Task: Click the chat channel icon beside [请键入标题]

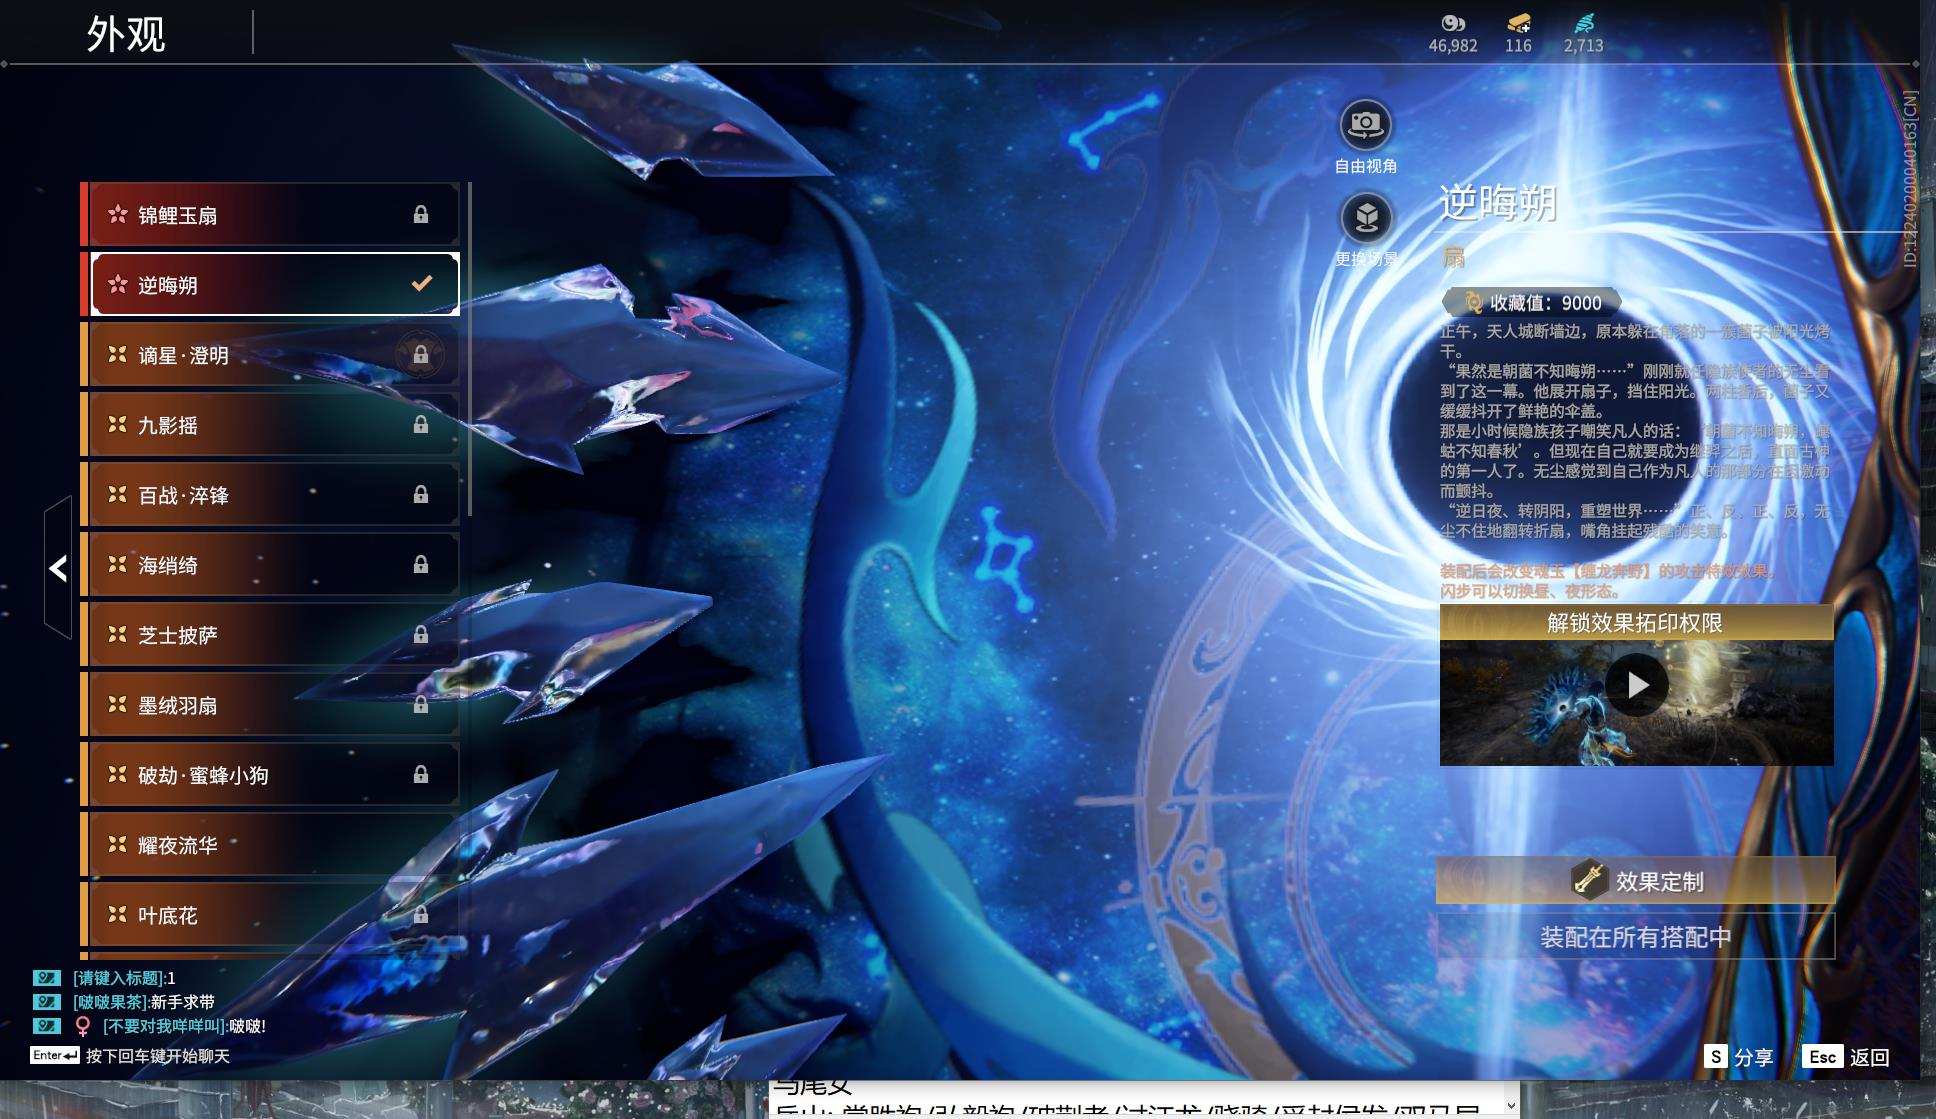Action: [x=47, y=978]
